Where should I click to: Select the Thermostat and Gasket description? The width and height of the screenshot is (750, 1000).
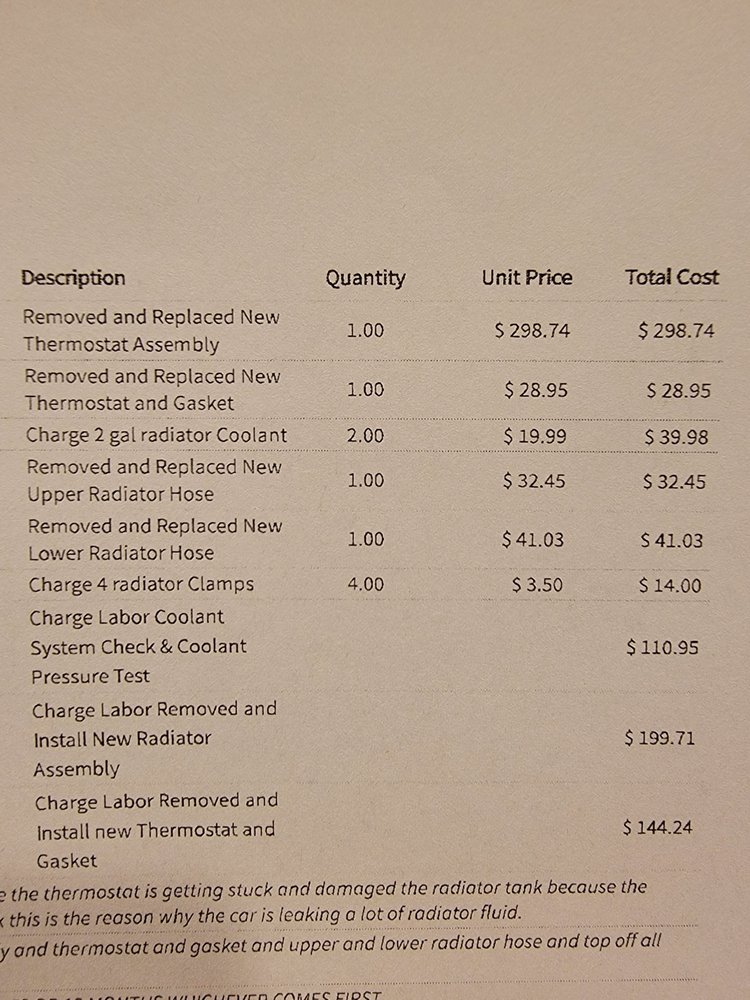pos(152,389)
